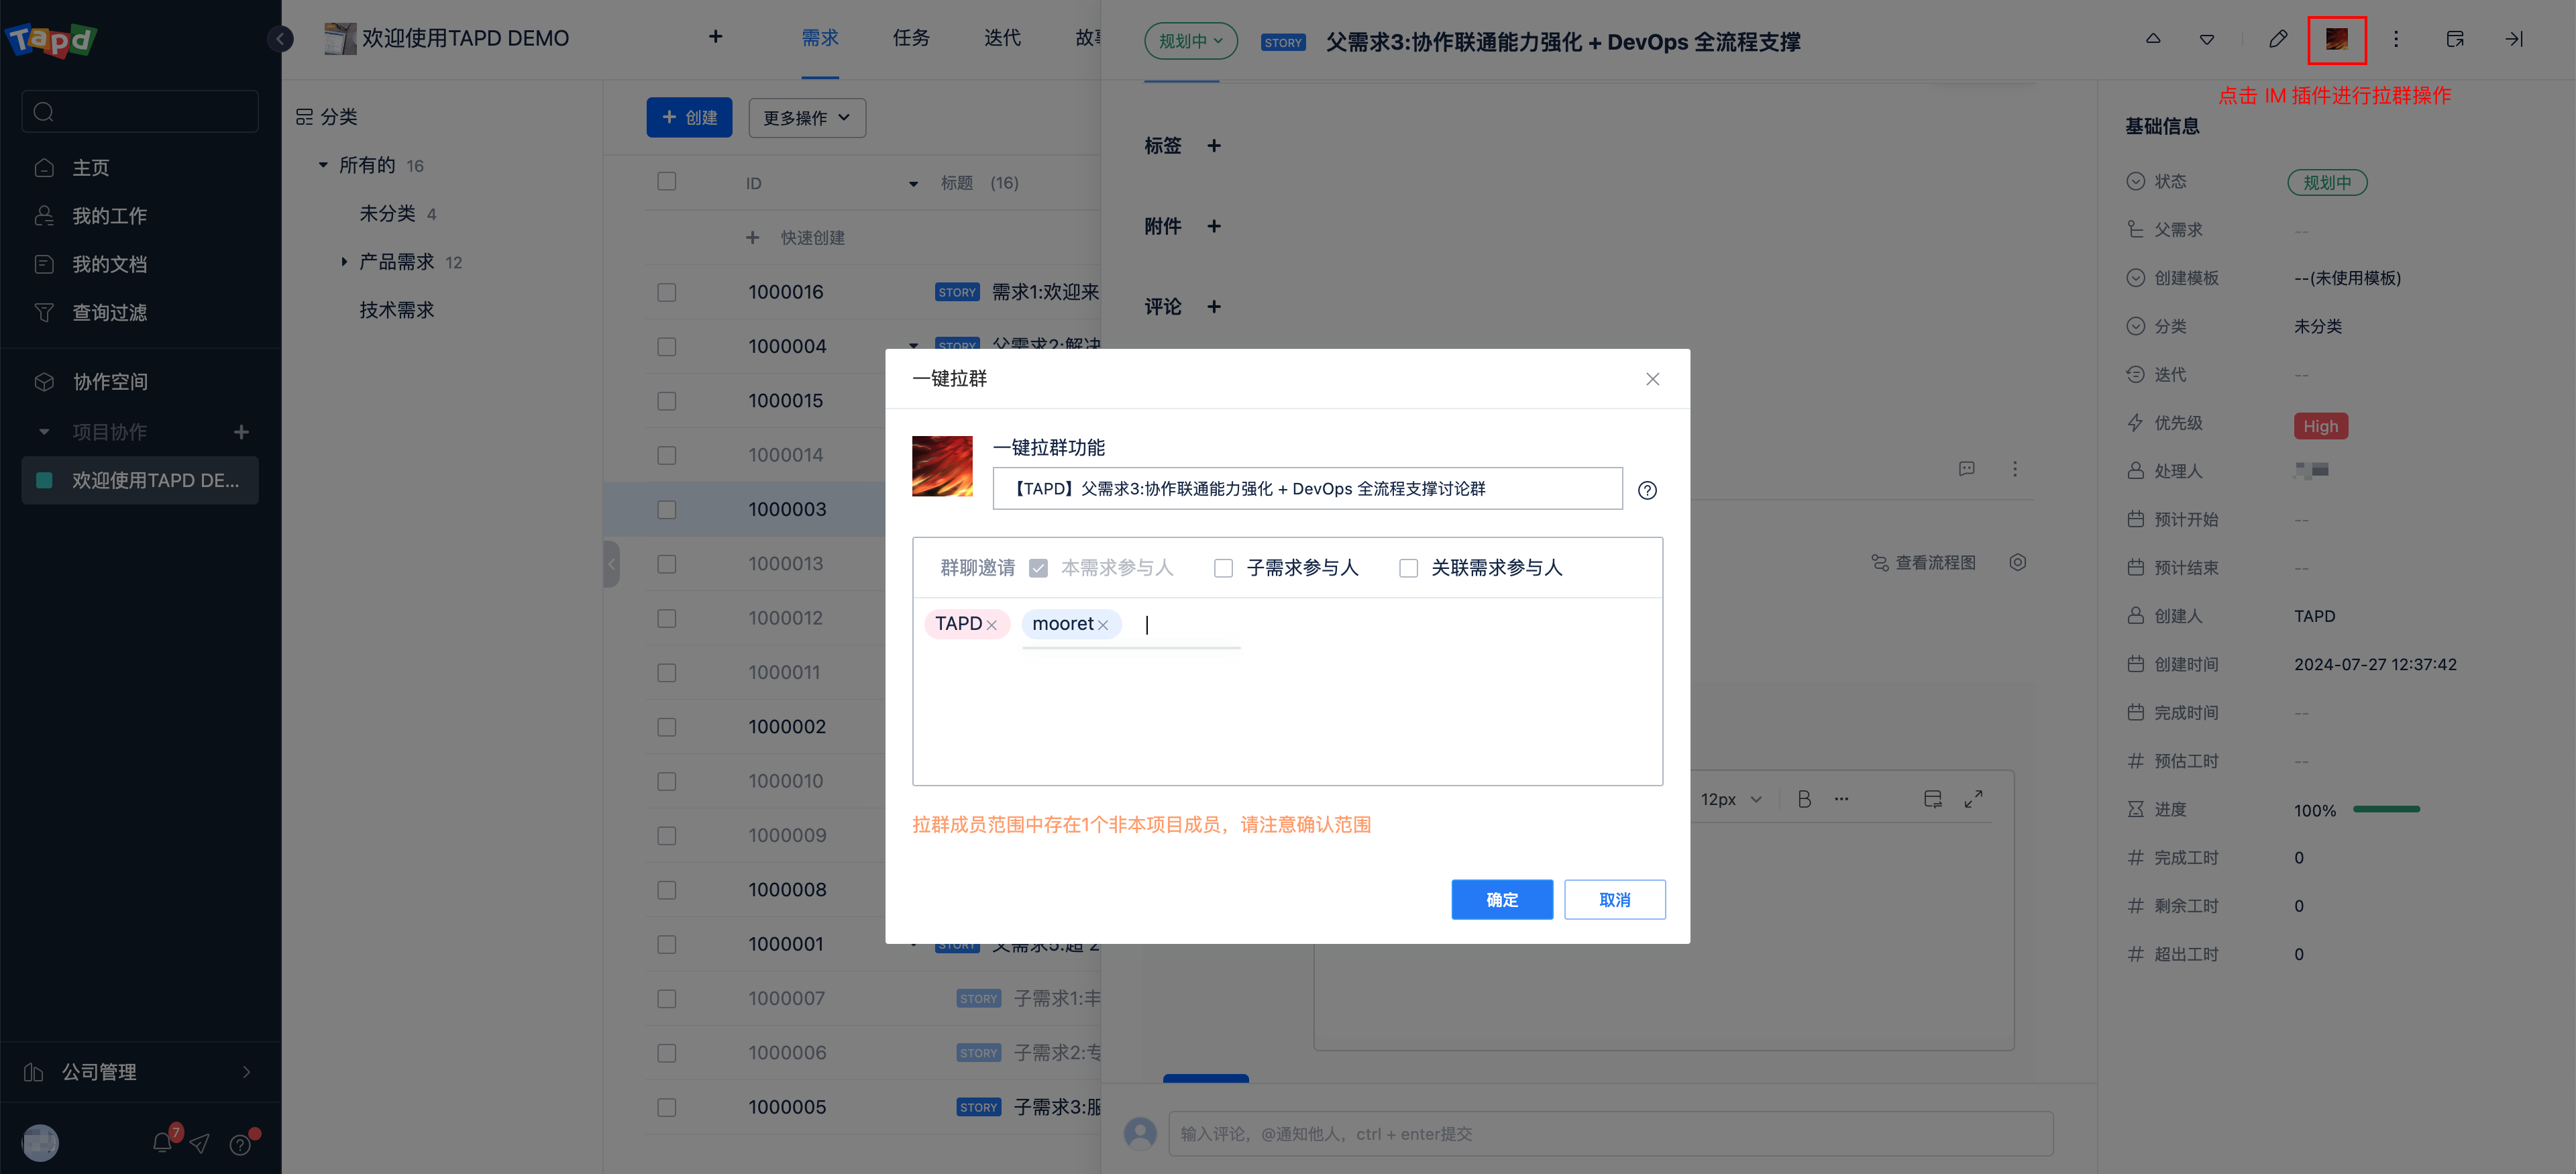The width and height of the screenshot is (2576, 1174).
Task: Toggle 关联需求参与人 checkbox
Action: (1408, 568)
